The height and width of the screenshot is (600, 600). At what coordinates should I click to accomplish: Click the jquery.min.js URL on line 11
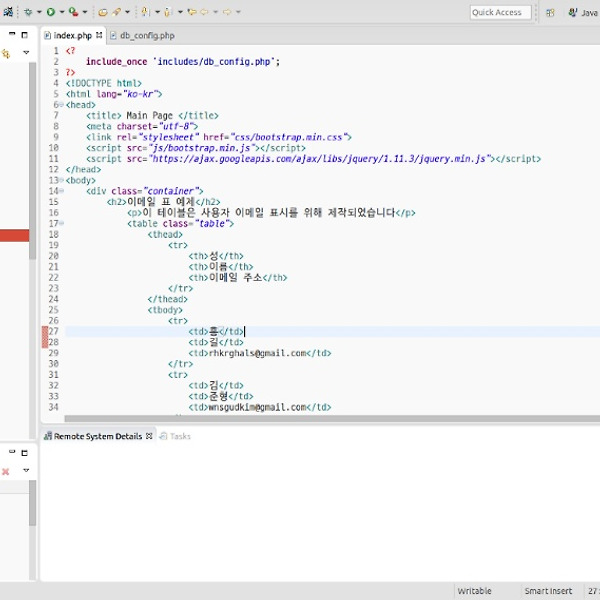(x=319, y=159)
